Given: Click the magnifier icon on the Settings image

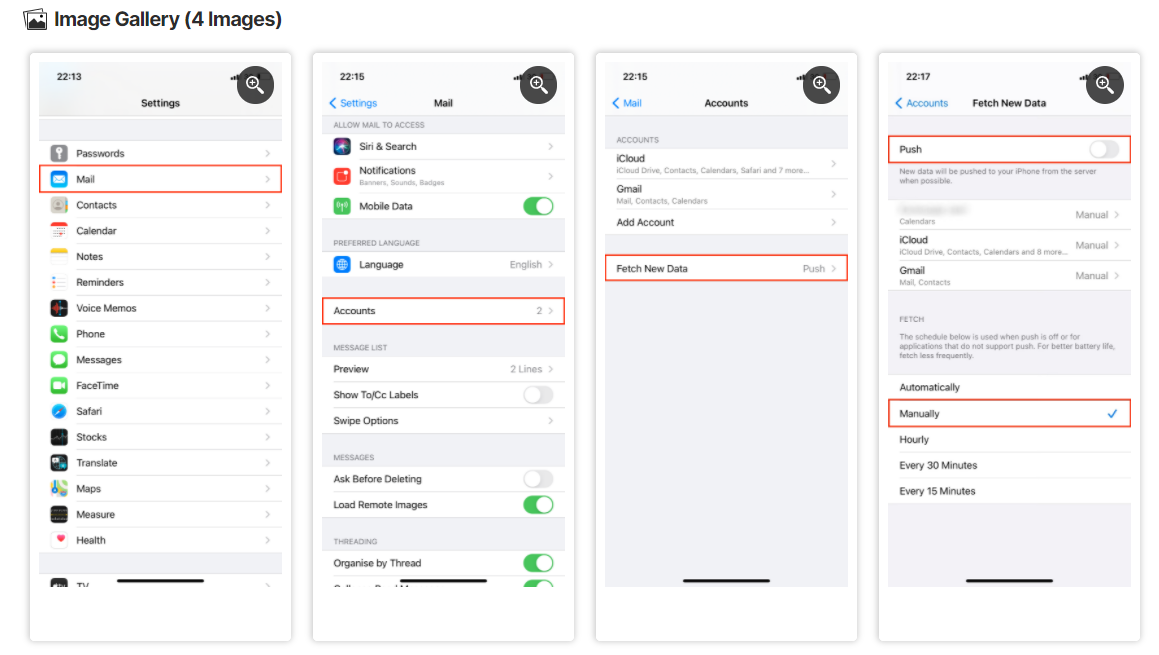Looking at the screenshot, I should 255,85.
